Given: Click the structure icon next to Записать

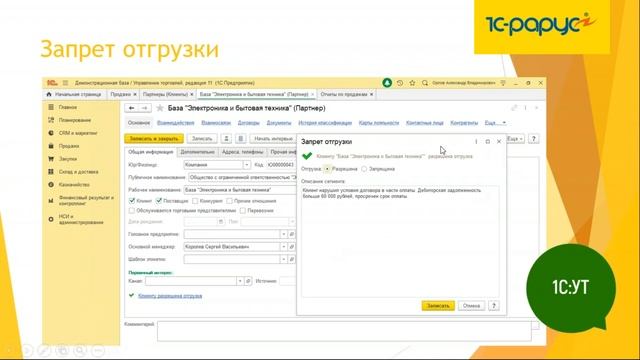Looking at the screenshot, I should [x=226, y=139].
